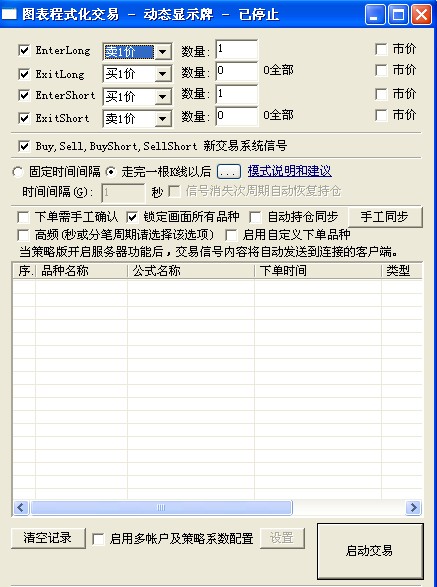The height and width of the screenshot is (587, 437).
Task: Click the window title bar icon
Action: pos(9,15)
